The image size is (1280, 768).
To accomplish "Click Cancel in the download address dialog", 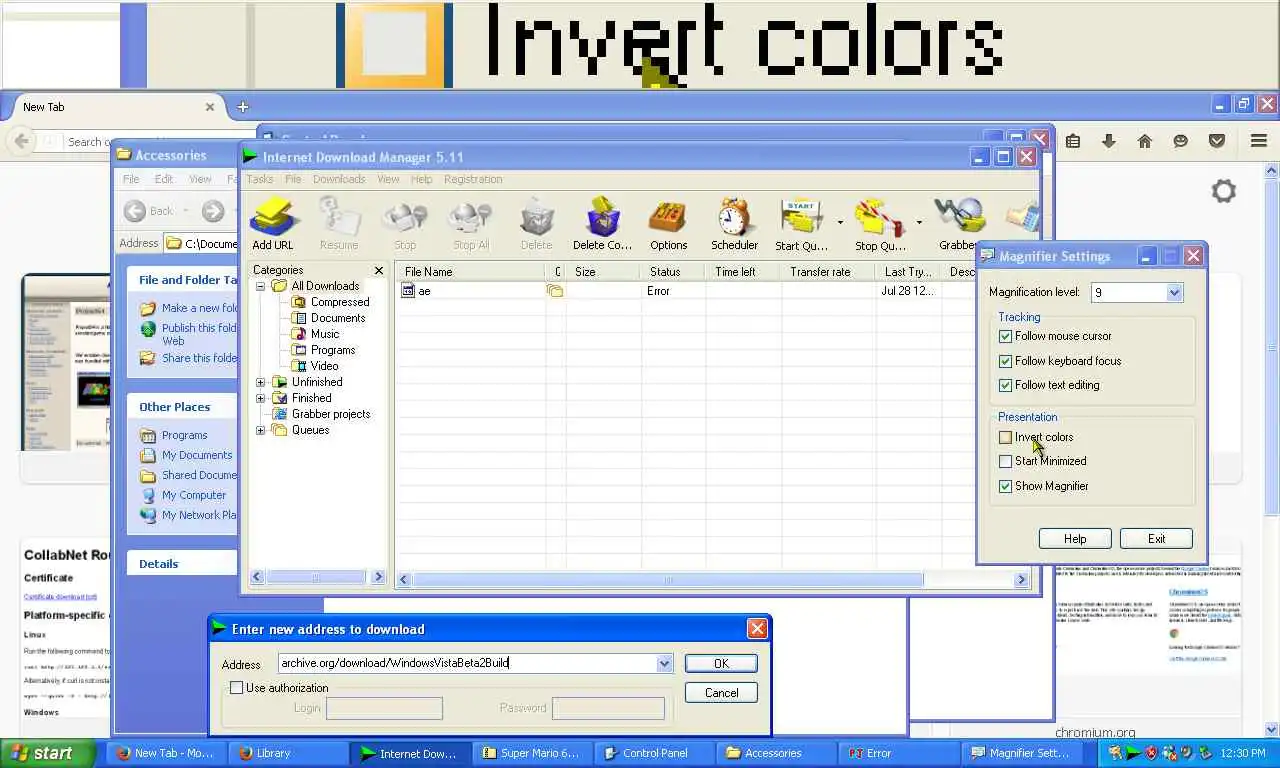I will point(721,692).
